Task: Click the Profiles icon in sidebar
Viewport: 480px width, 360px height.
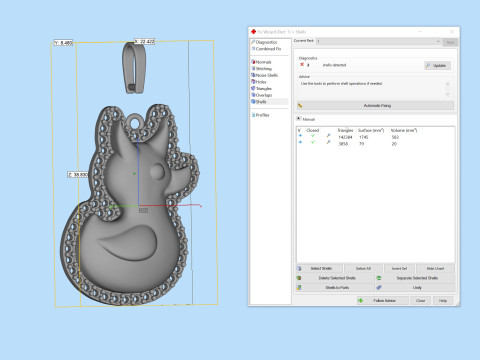Action: click(253, 115)
